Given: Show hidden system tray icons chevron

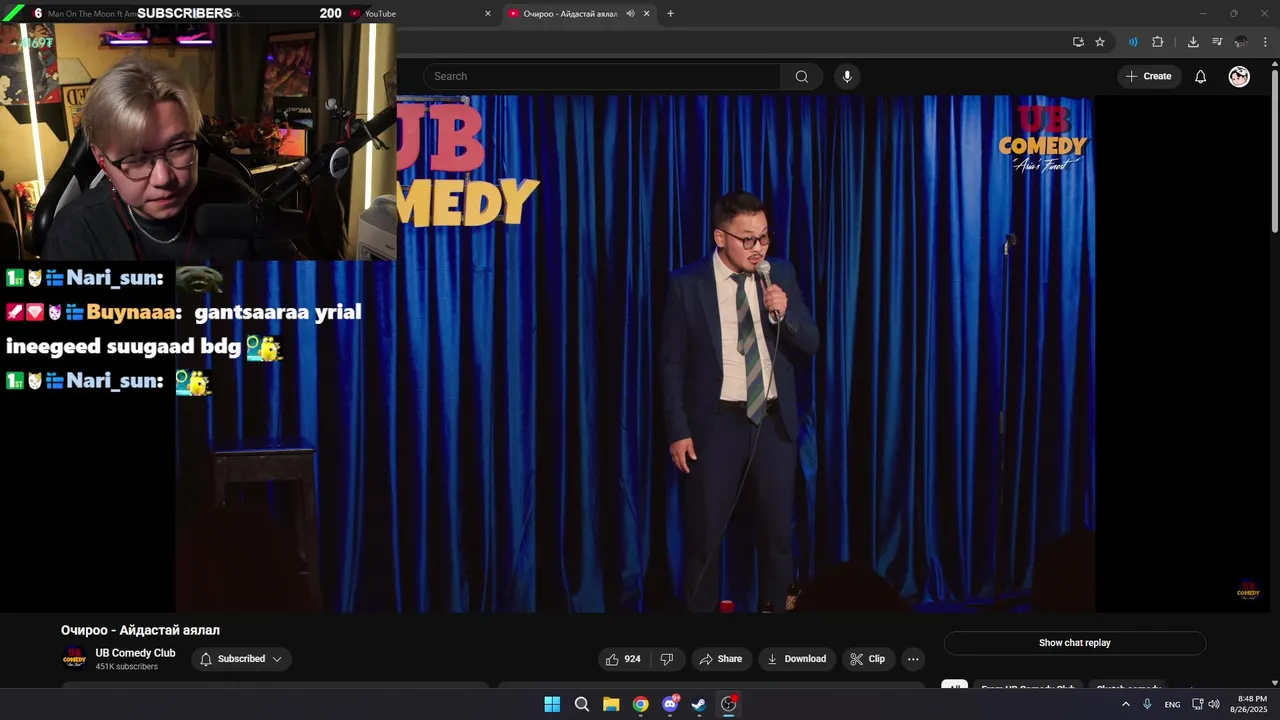Looking at the screenshot, I should coord(1126,704).
